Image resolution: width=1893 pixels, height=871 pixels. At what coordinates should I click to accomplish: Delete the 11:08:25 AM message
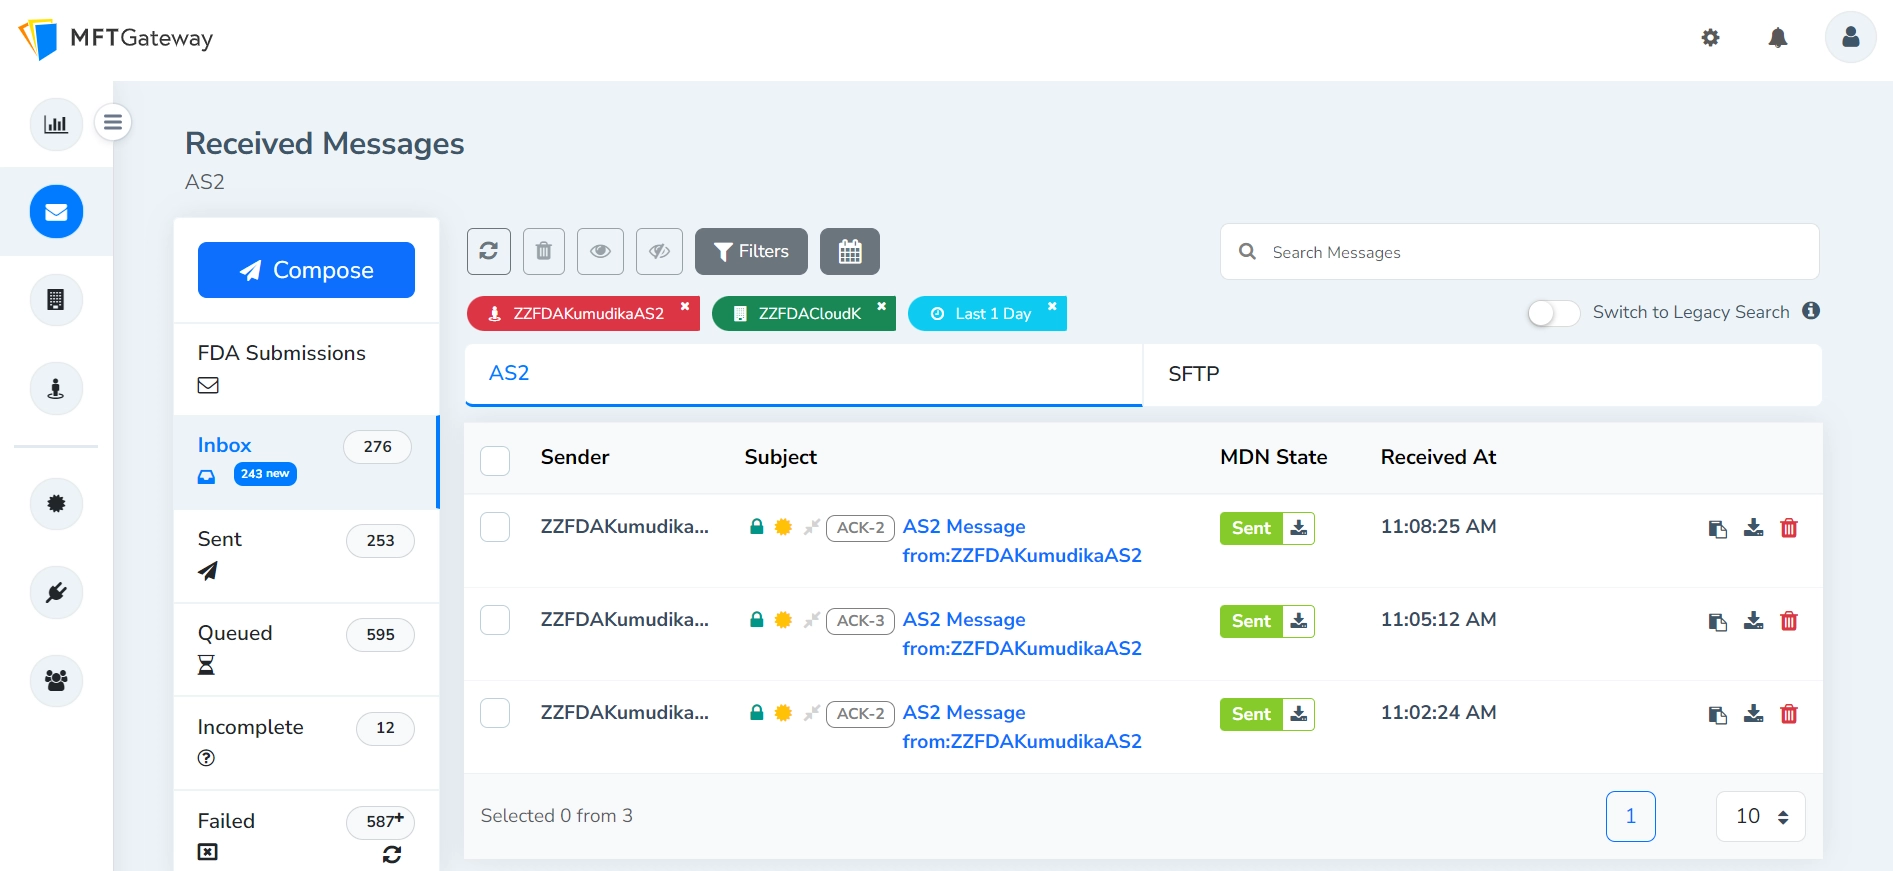click(x=1789, y=528)
